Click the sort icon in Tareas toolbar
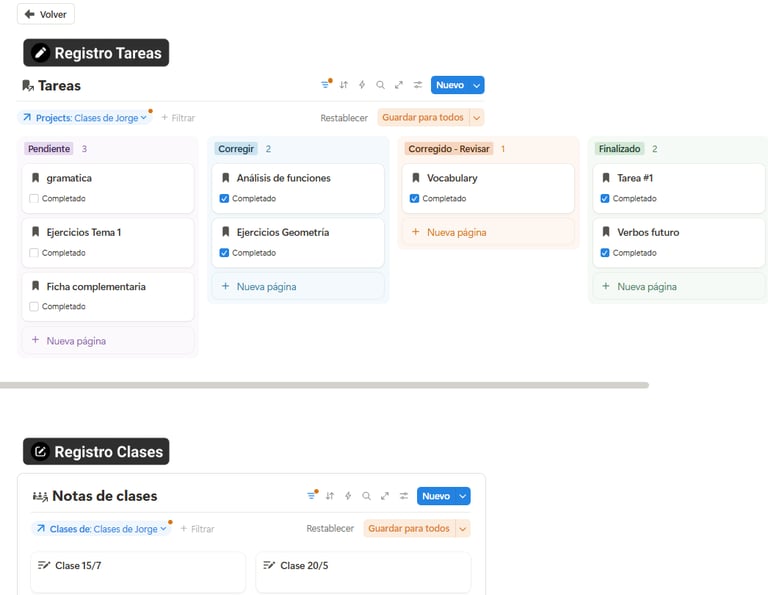The height and width of the screenshot is (595, 768). (344, 85)
